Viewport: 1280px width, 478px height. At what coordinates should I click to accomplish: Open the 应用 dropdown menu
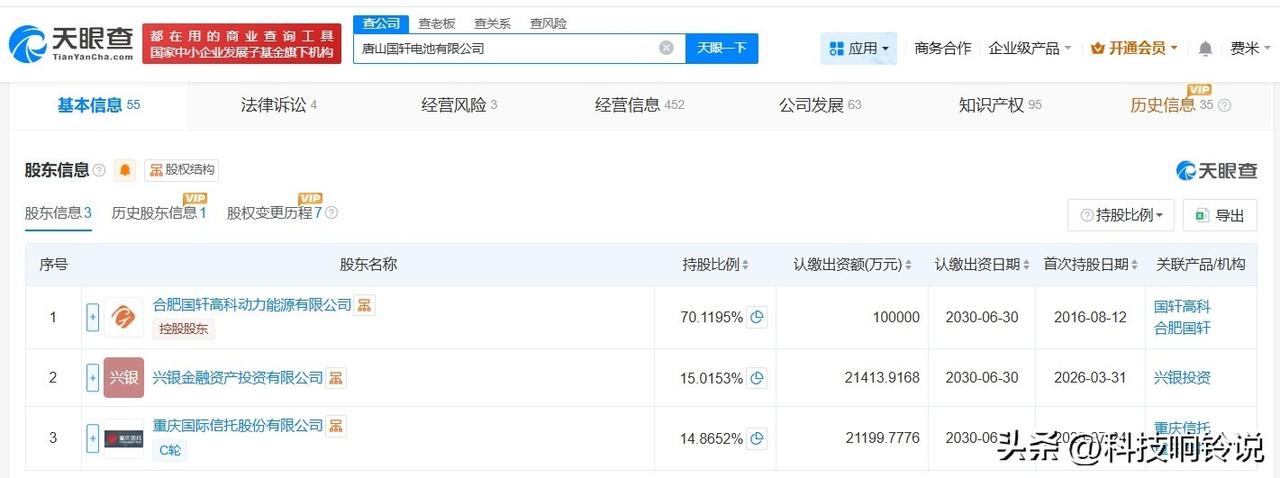tap(859, 48)
